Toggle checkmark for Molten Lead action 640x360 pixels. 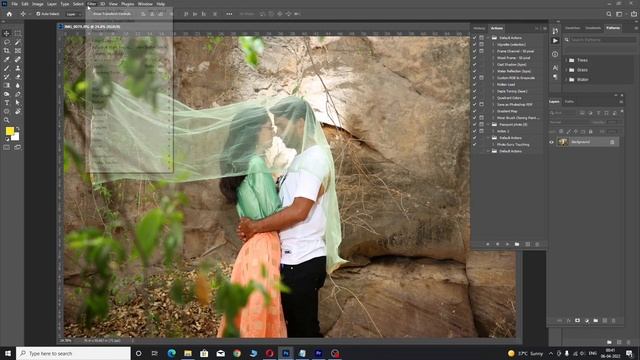474,84
